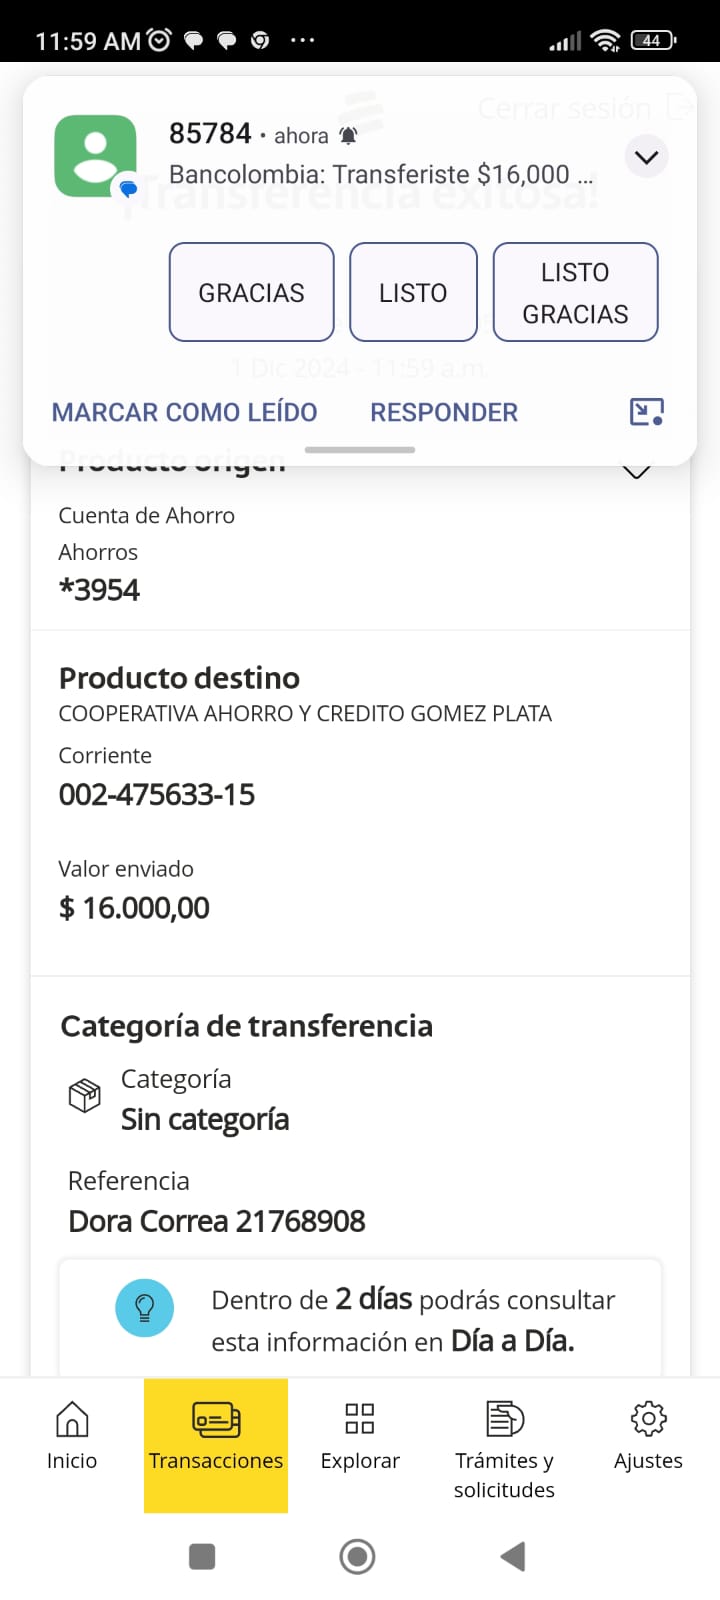
Task: Tap RESPONDER to reply to the message
Action: (444, 412)
